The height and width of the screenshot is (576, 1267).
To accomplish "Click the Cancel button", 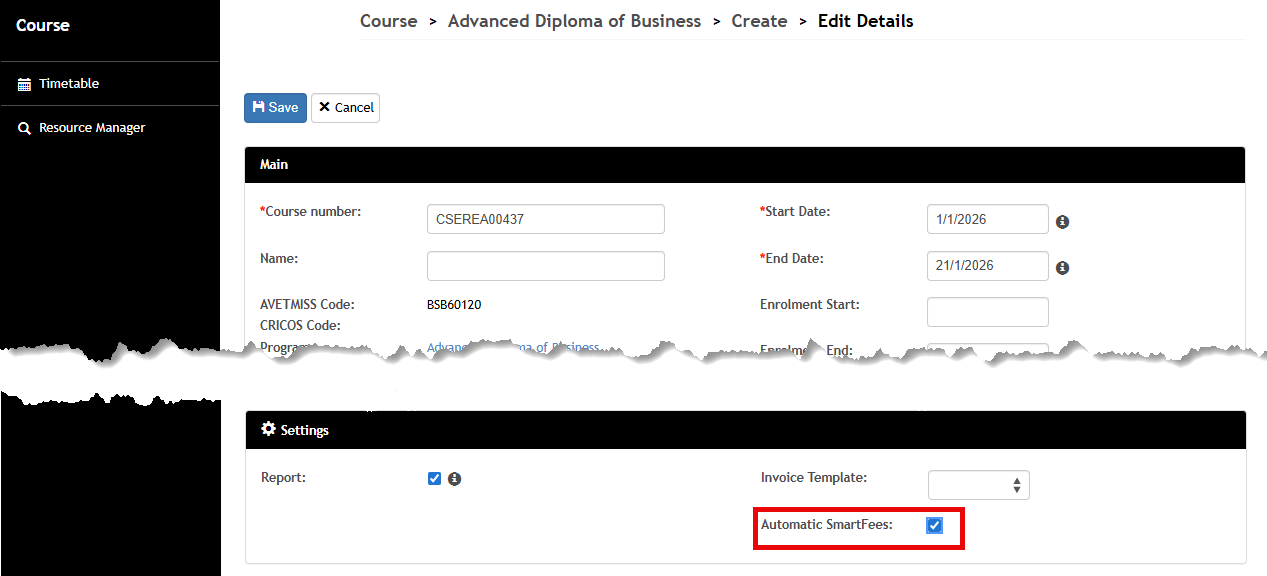I will 345,108.
